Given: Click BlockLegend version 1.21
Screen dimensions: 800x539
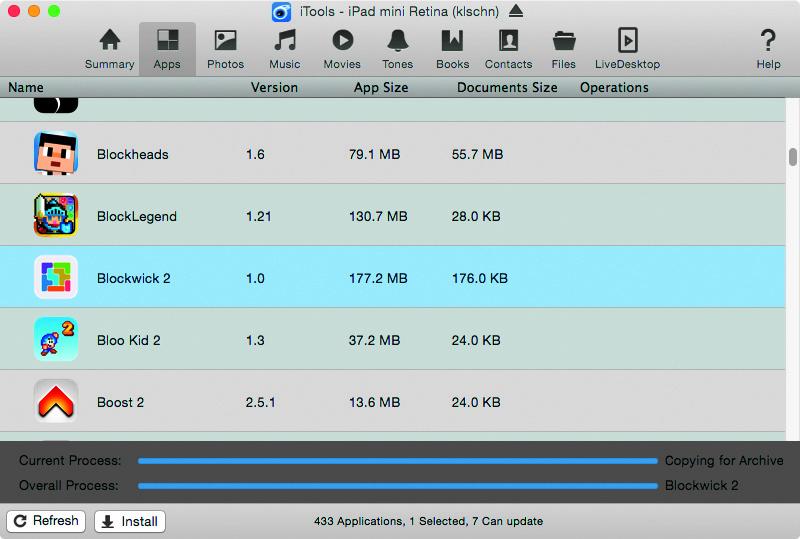Looking at the screenshot, I should (x=258, y=216).
